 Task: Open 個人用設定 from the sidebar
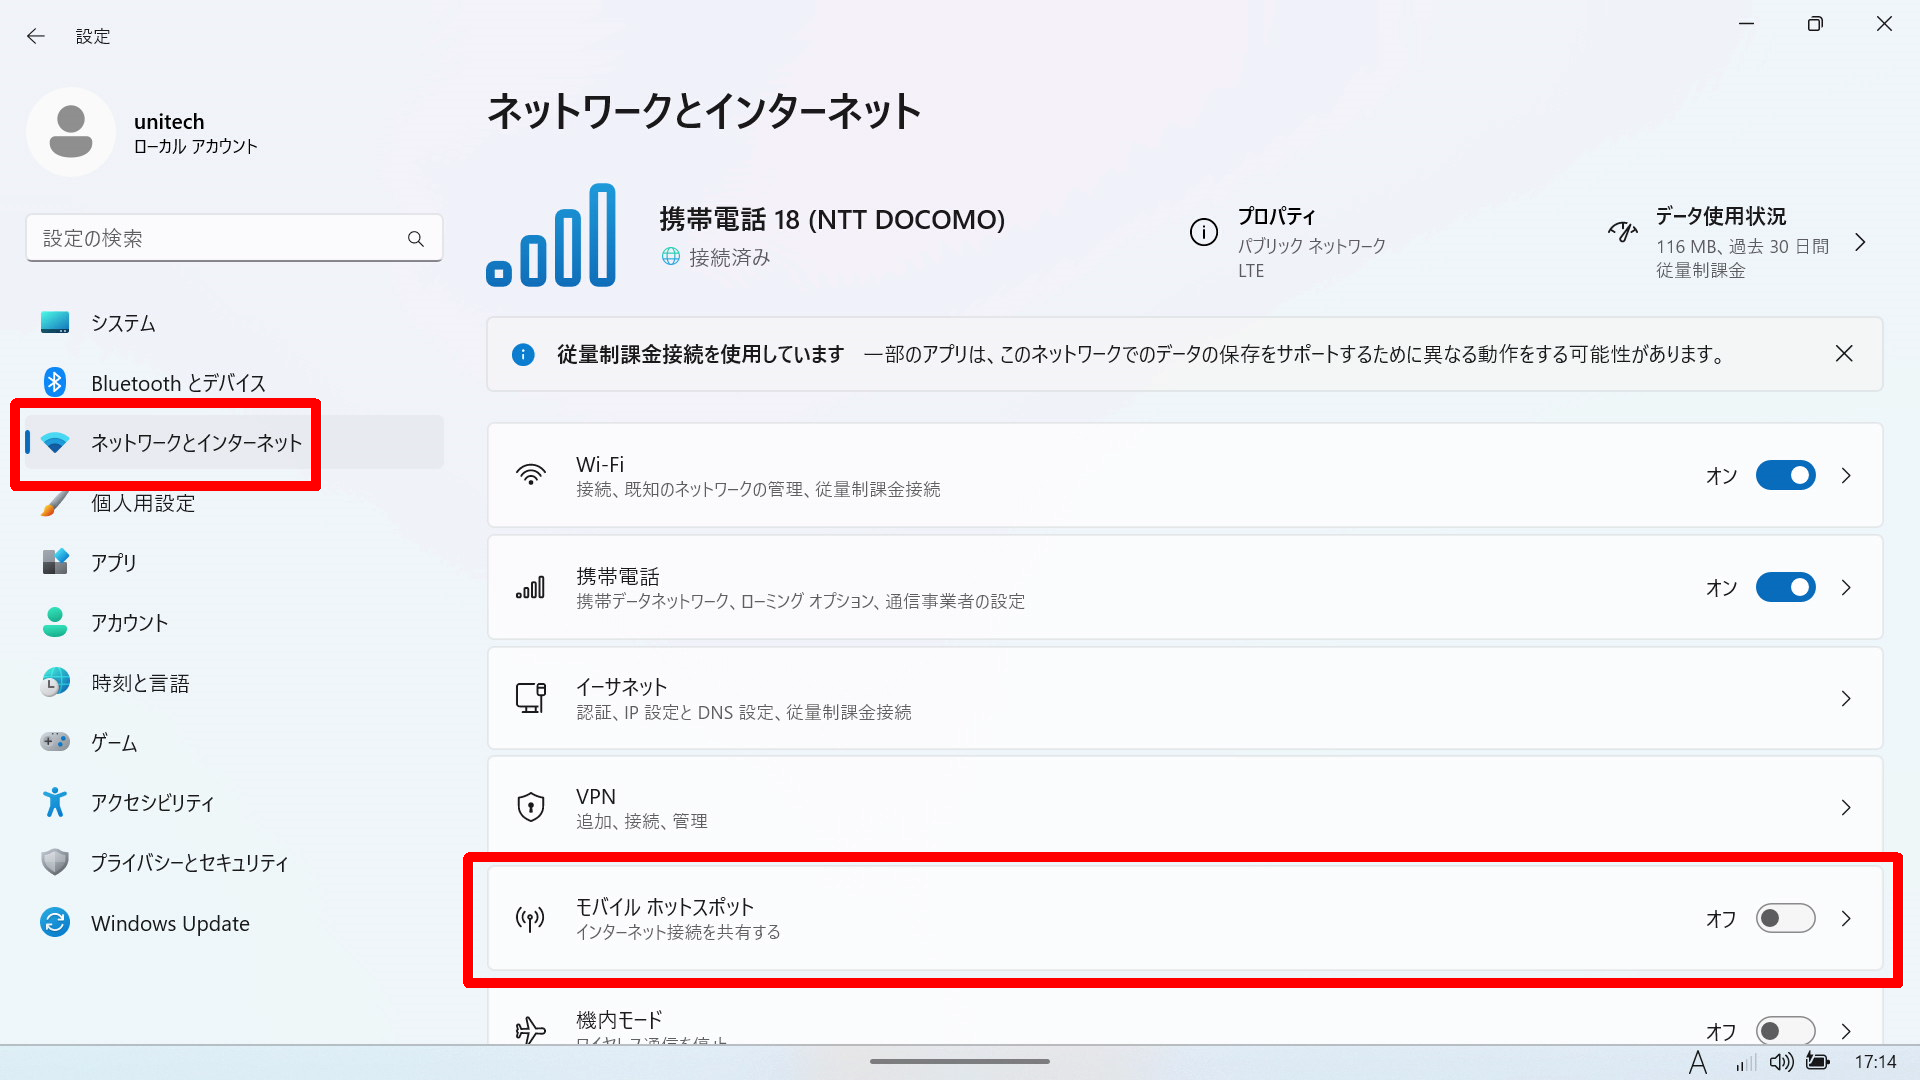(x=143, y=503)
